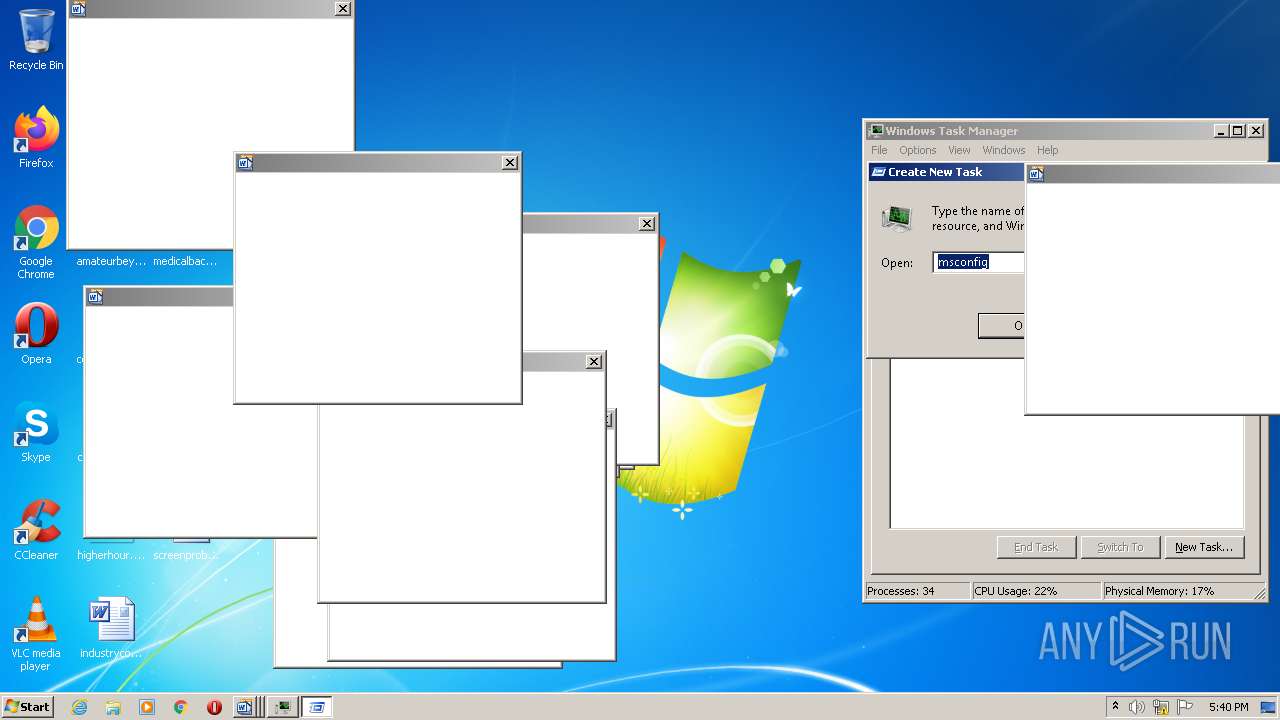The image size is (1280, 720).
Task: Click the Task Manager title bar icon
Action: coord(876,131)
